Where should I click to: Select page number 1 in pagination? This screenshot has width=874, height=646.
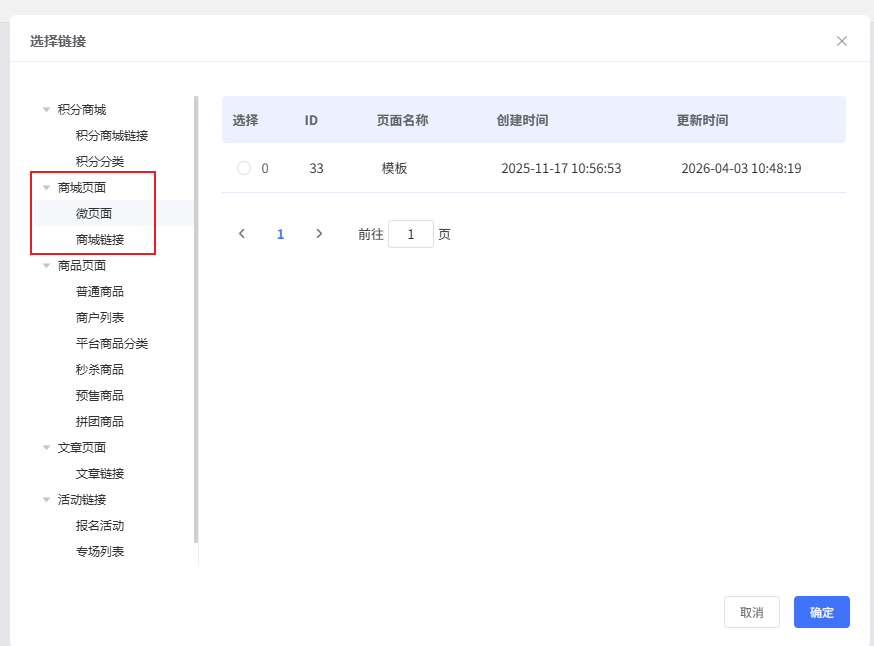tap(281, 234)
